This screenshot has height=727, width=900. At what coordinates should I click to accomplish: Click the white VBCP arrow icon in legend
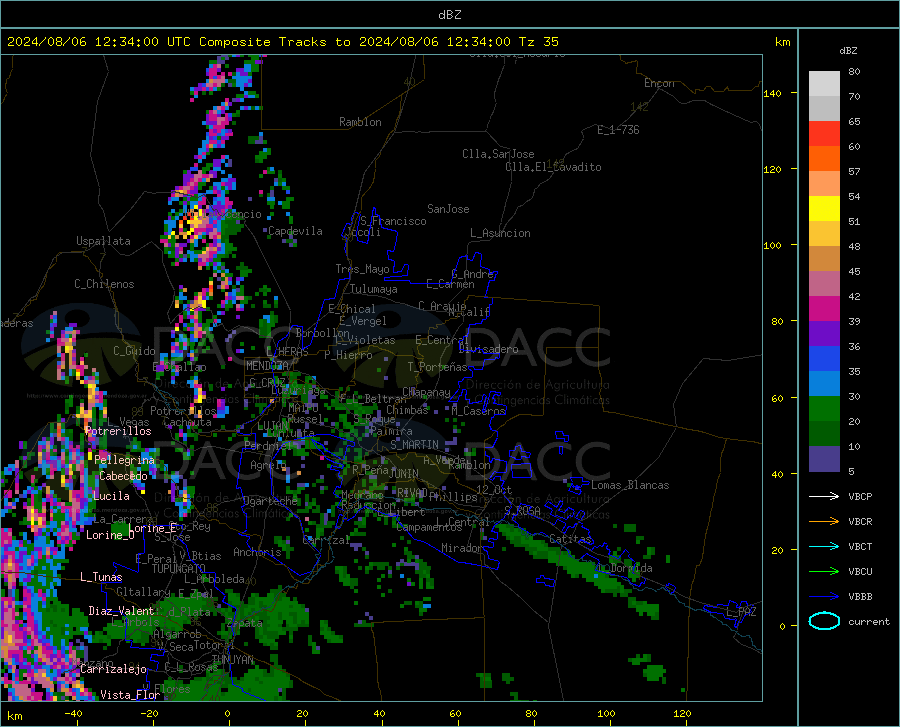coord(824,496)
